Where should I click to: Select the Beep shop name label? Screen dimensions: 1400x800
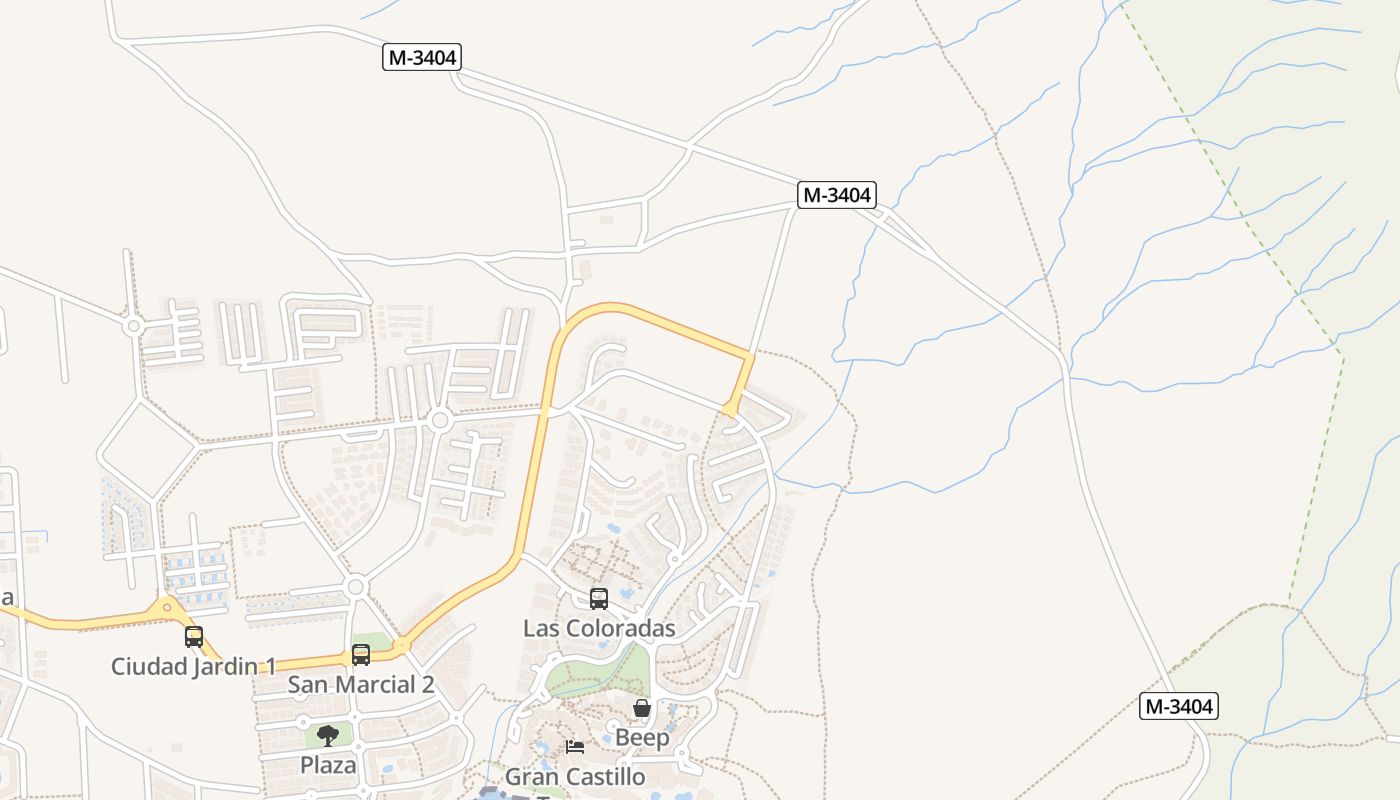[x=642, y=738]
